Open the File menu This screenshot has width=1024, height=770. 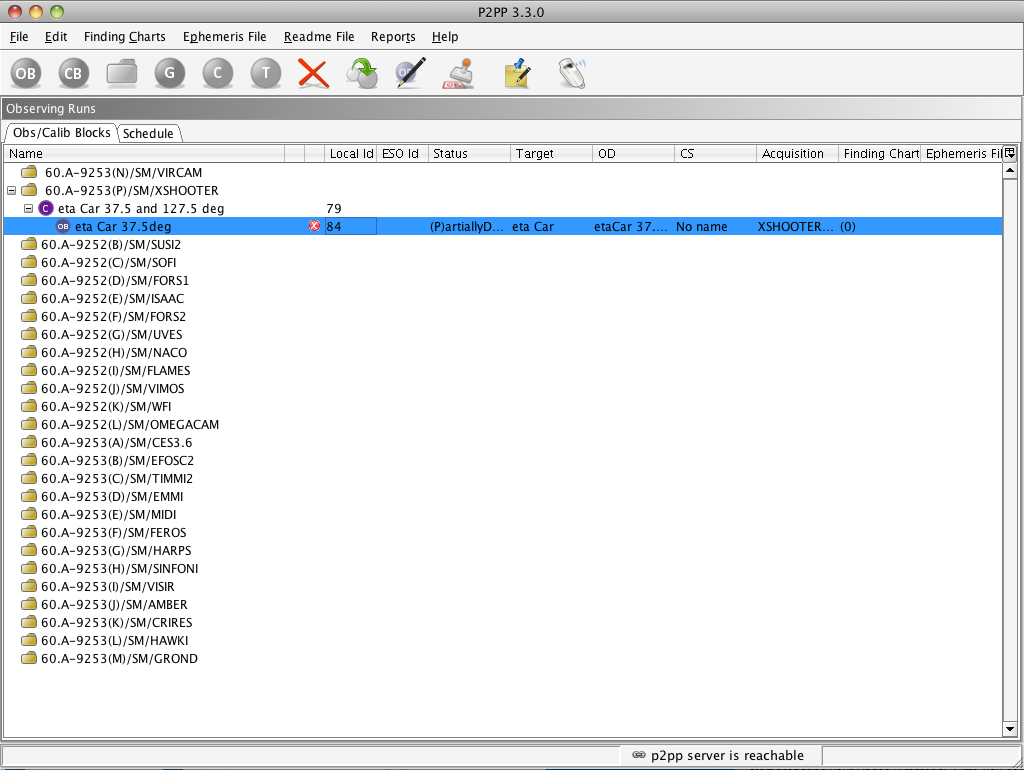pyautogui.click(x=19, y=37)
